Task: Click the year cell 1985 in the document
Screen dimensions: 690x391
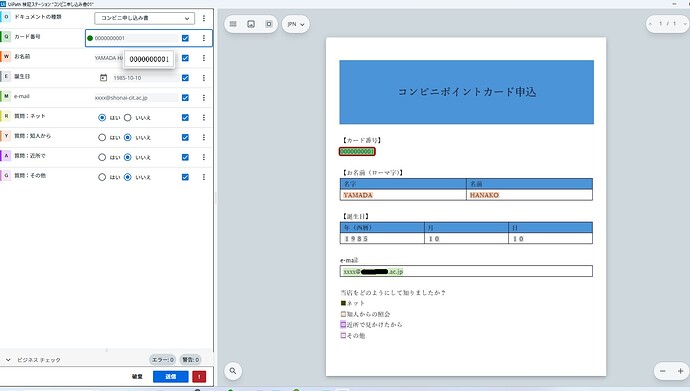Action: point(382,238)
